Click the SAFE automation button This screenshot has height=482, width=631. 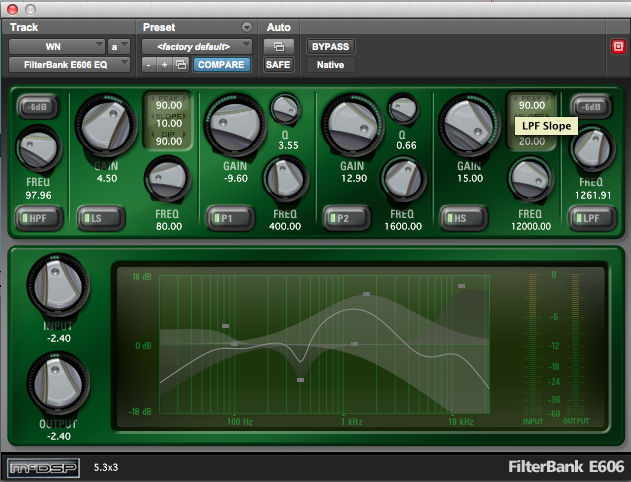tap(278, 65)
